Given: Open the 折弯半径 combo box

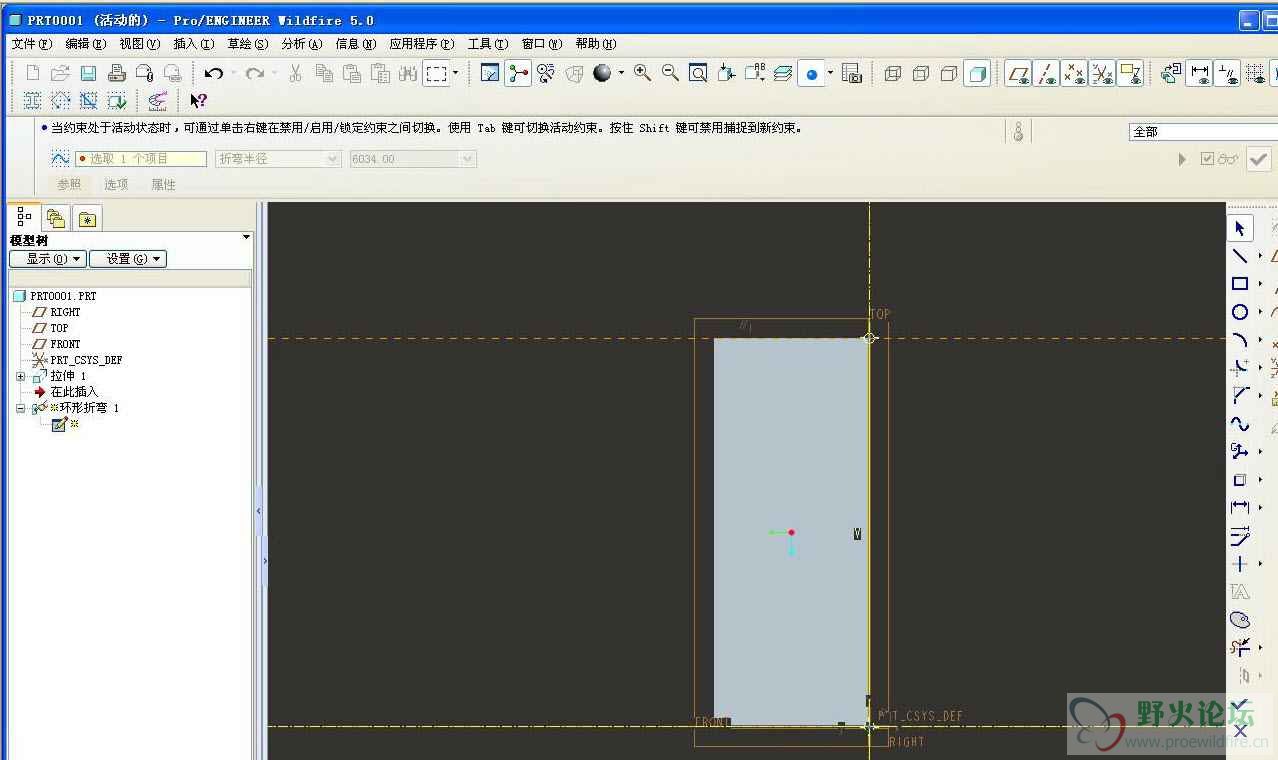Looking at the screenshot, I should tap(279, 159).
